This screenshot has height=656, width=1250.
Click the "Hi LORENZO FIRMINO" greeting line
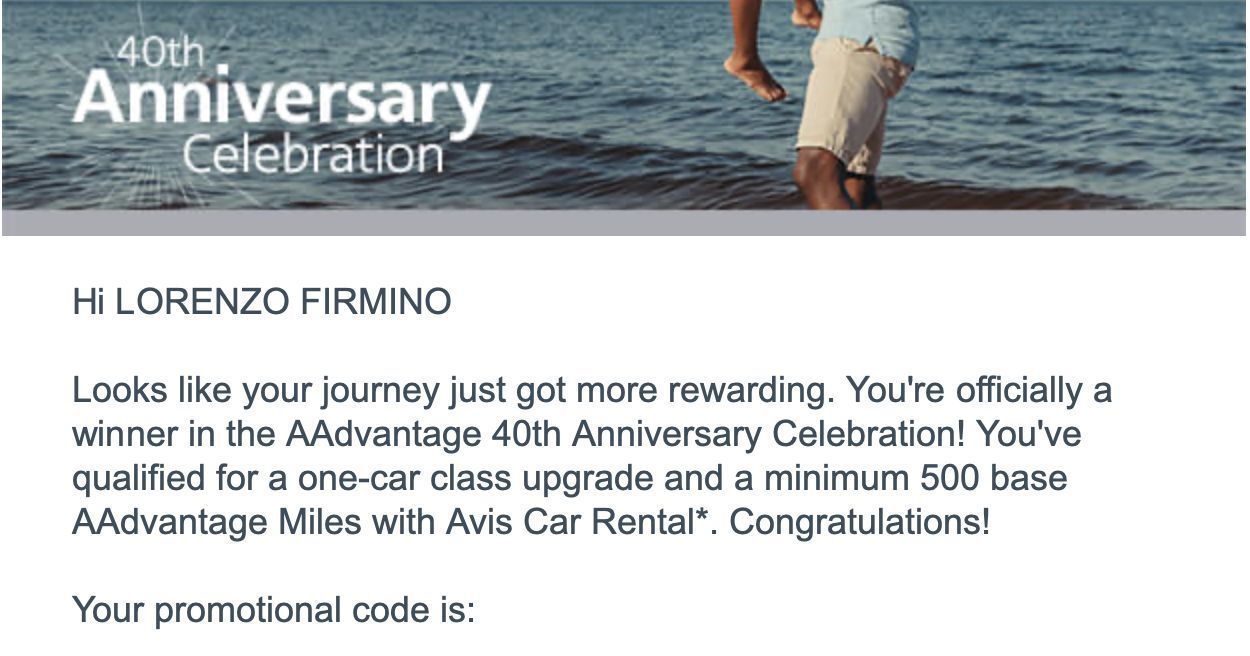[x=262, y=302]
